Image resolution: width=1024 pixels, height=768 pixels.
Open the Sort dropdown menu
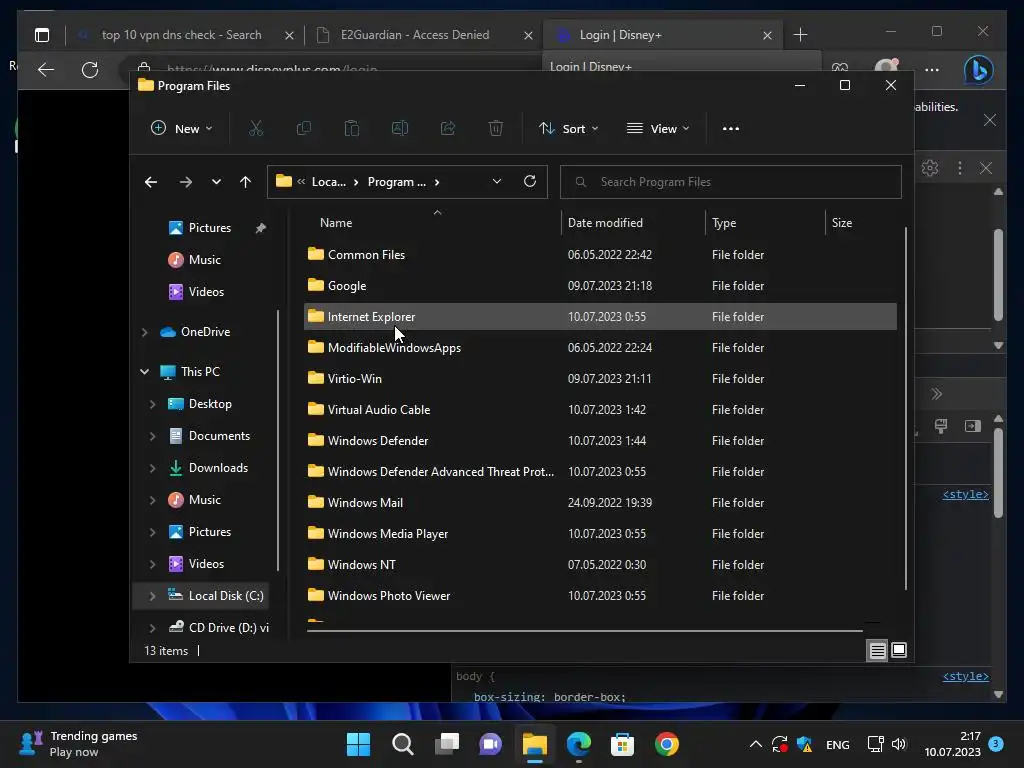568,129
